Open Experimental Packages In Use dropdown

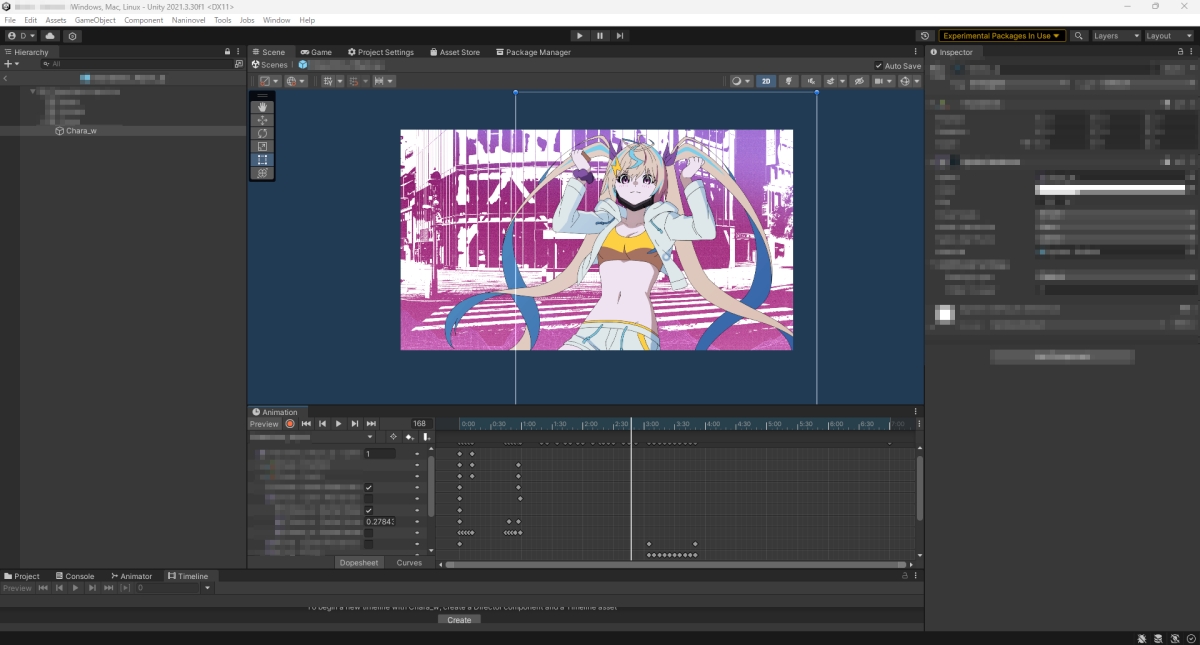[x=1002, y=36]
